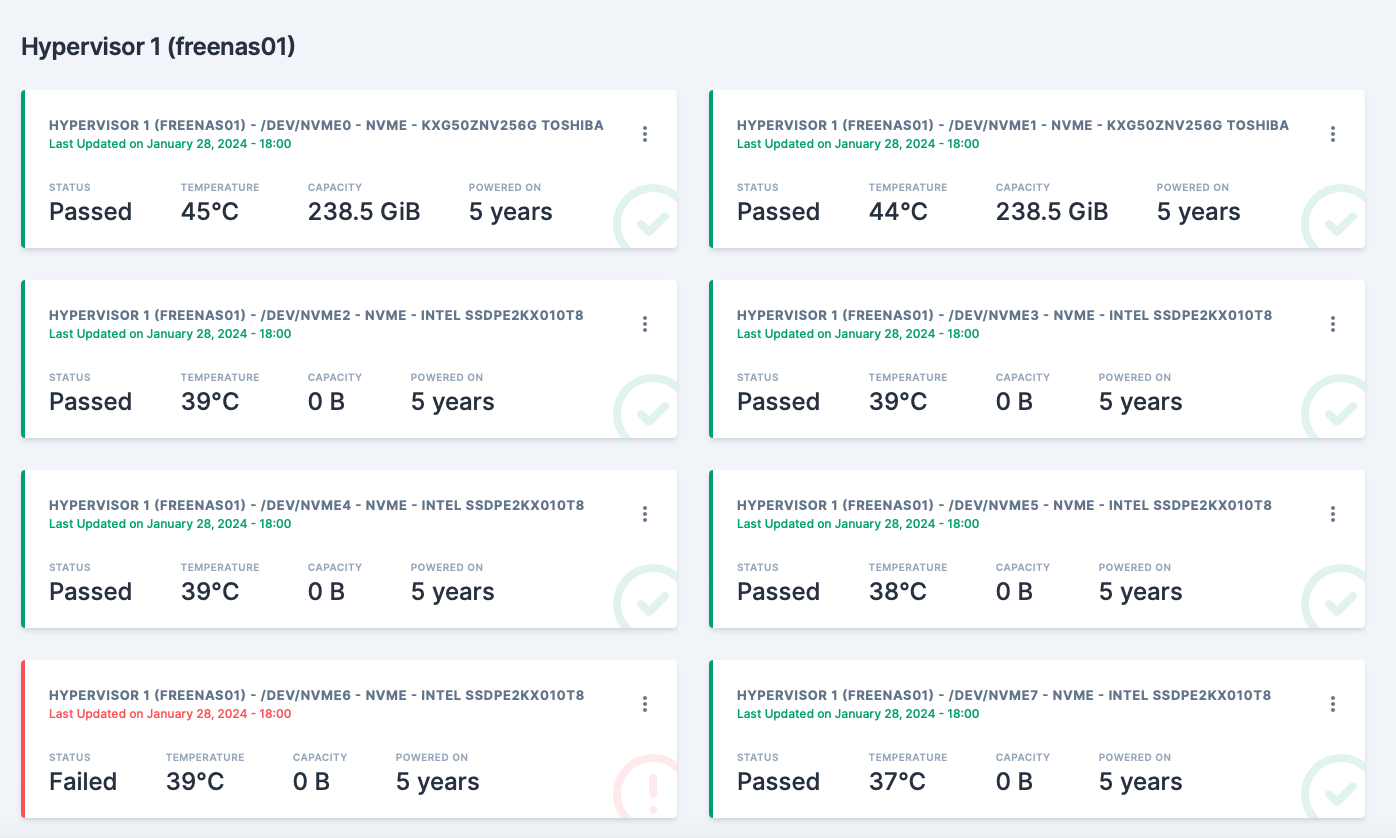Image resolution: width=1396 pixels, height=838 pixels.
Task: Open options menu on the /dev/nvme2 card
Action: [x=645, y=324]
